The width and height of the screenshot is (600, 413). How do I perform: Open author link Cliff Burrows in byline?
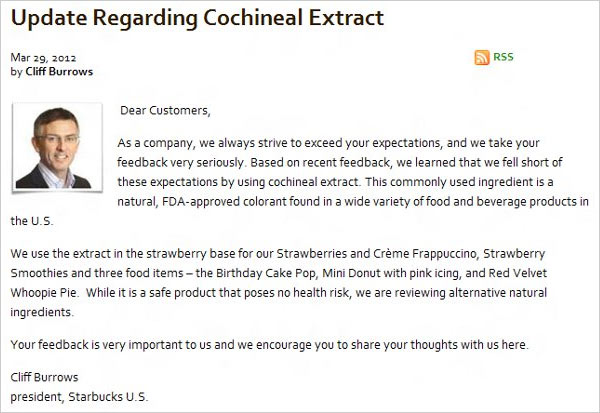59,72
